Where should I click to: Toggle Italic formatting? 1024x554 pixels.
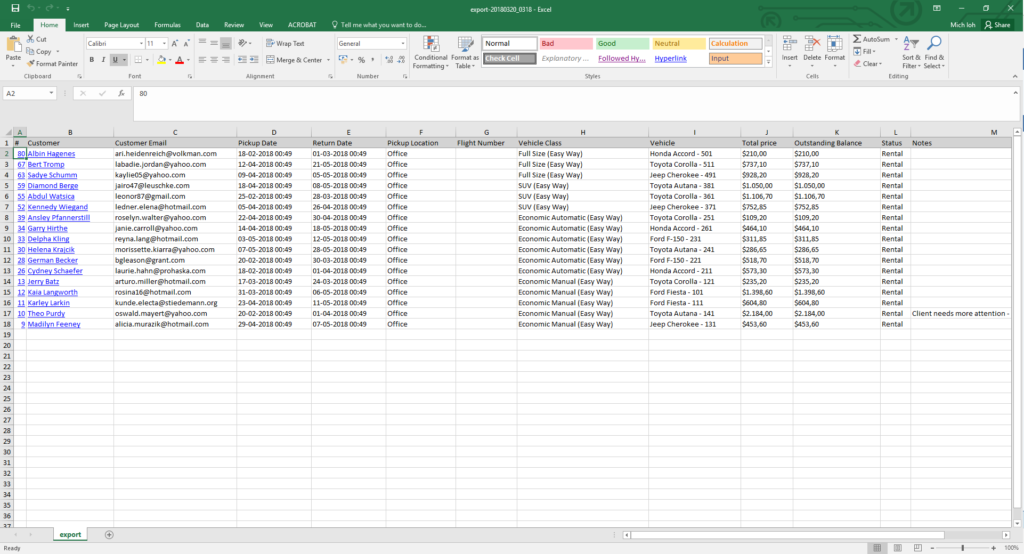103,60
